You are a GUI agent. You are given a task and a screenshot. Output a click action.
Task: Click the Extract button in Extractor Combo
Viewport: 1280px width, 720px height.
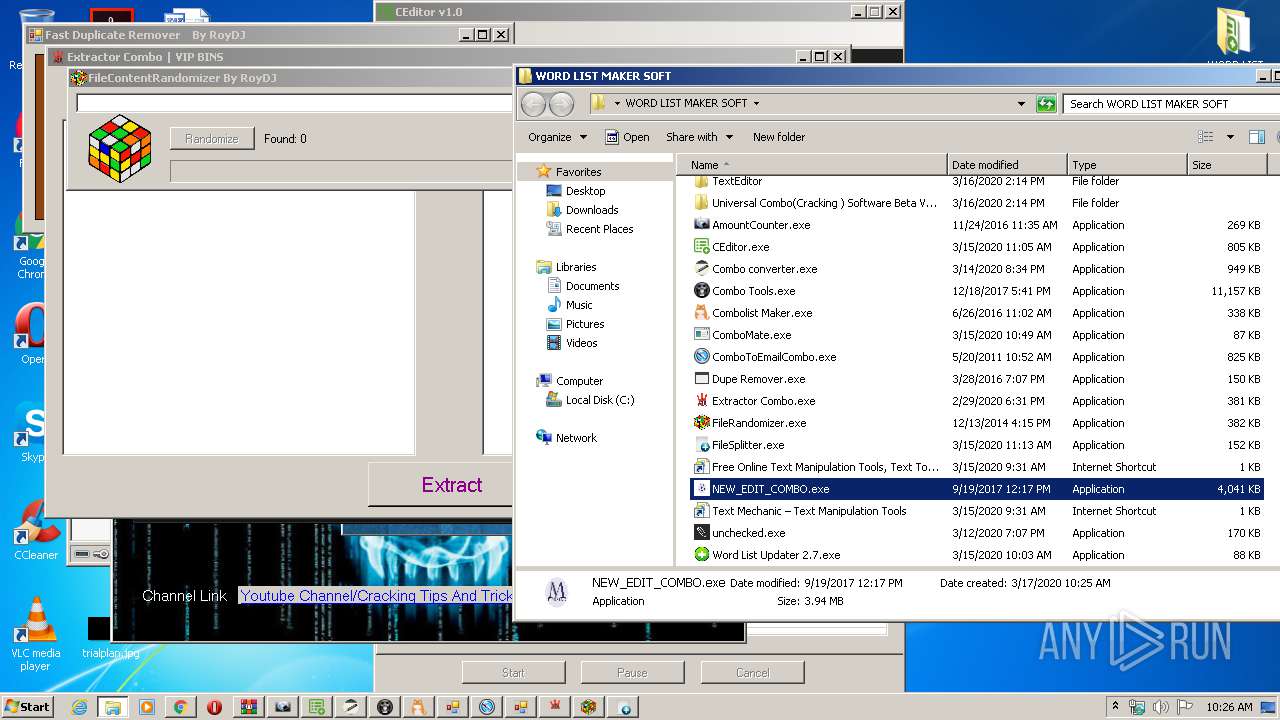click(441, 485)
